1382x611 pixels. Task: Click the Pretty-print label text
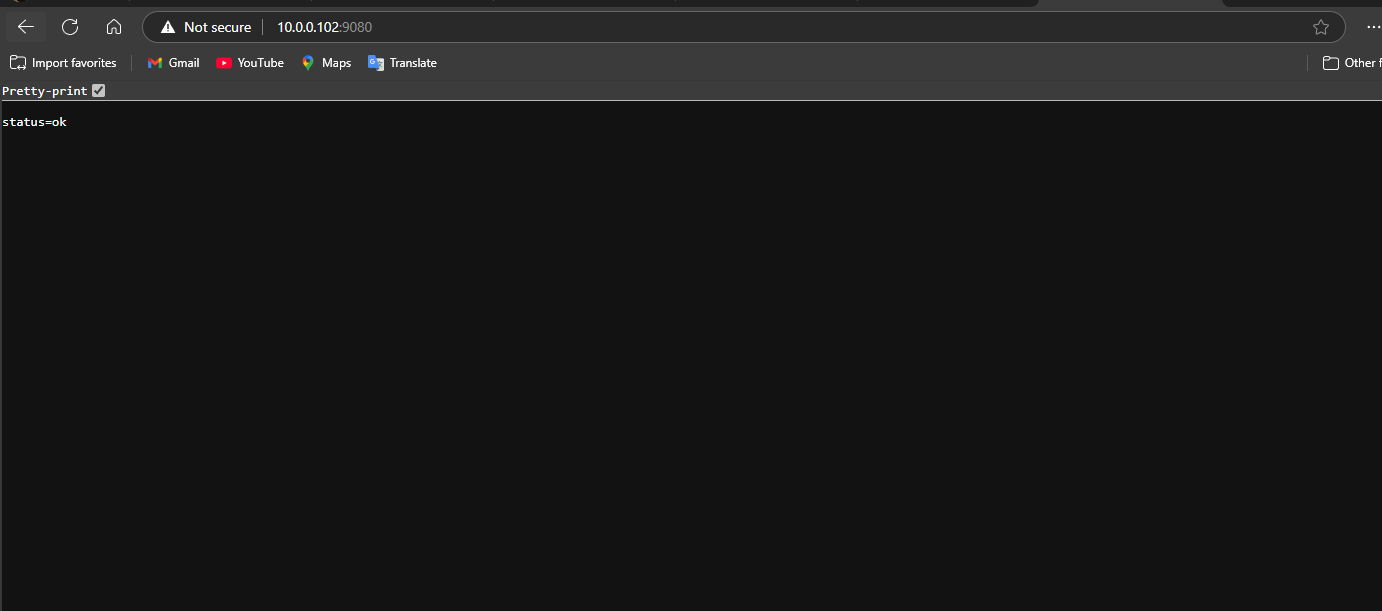tap(44, 91)
